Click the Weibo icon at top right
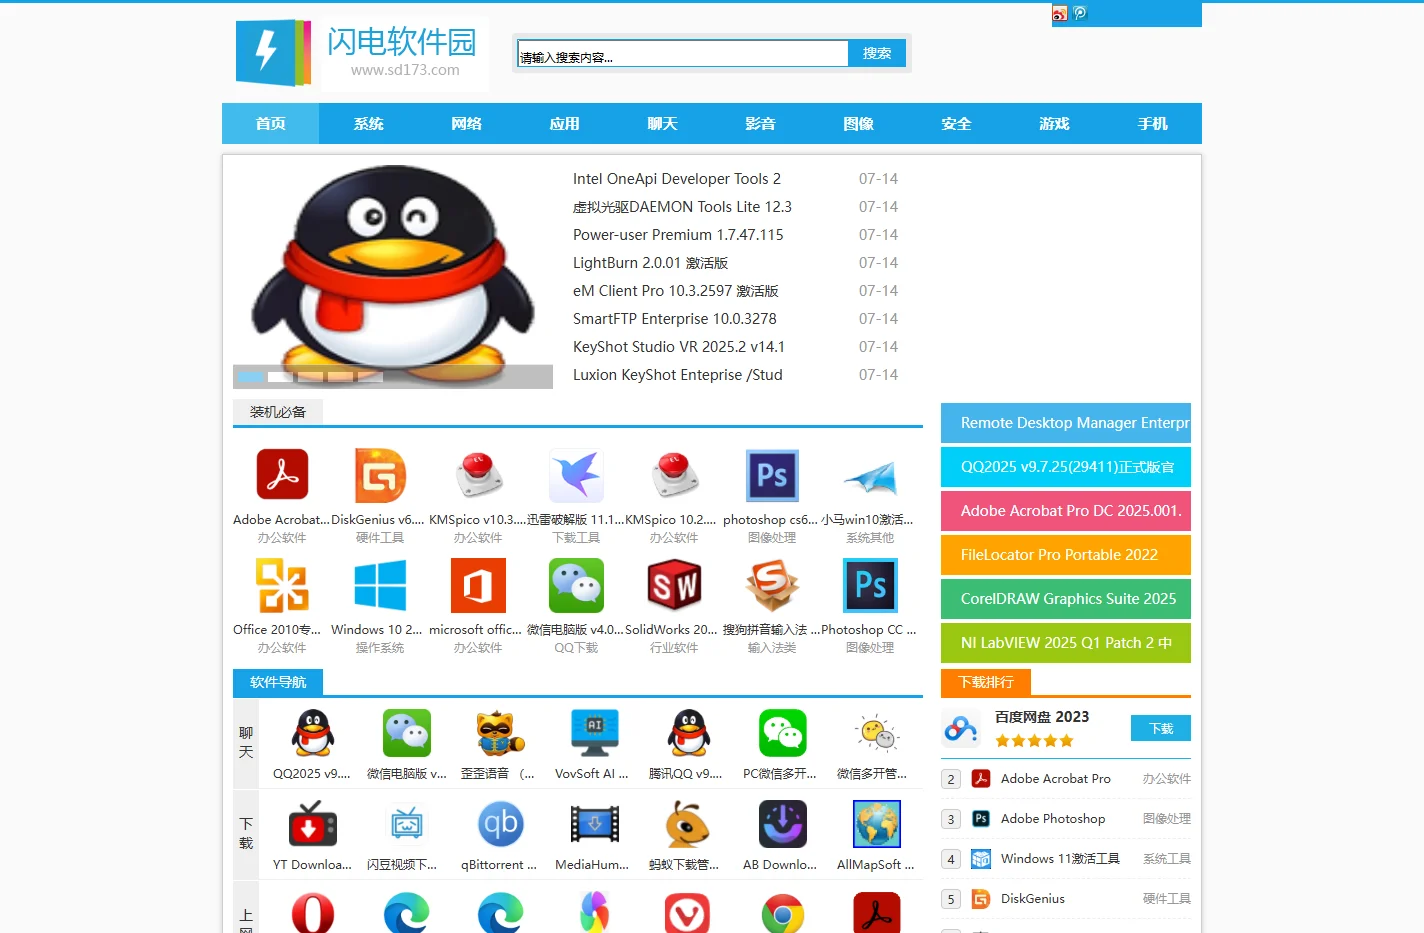Image resolution: width=1424 pixels, height=933 pixels. pos(1060,14)
